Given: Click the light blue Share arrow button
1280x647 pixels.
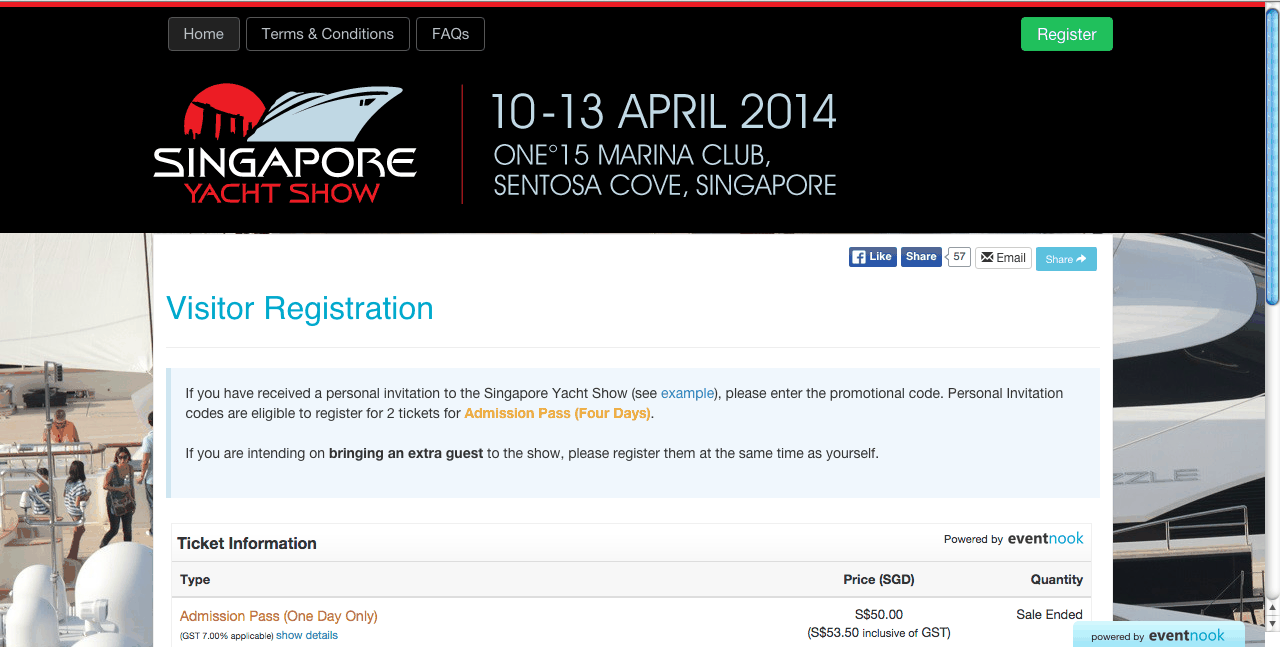Looking at the screenshot, I should point(1066,259).
